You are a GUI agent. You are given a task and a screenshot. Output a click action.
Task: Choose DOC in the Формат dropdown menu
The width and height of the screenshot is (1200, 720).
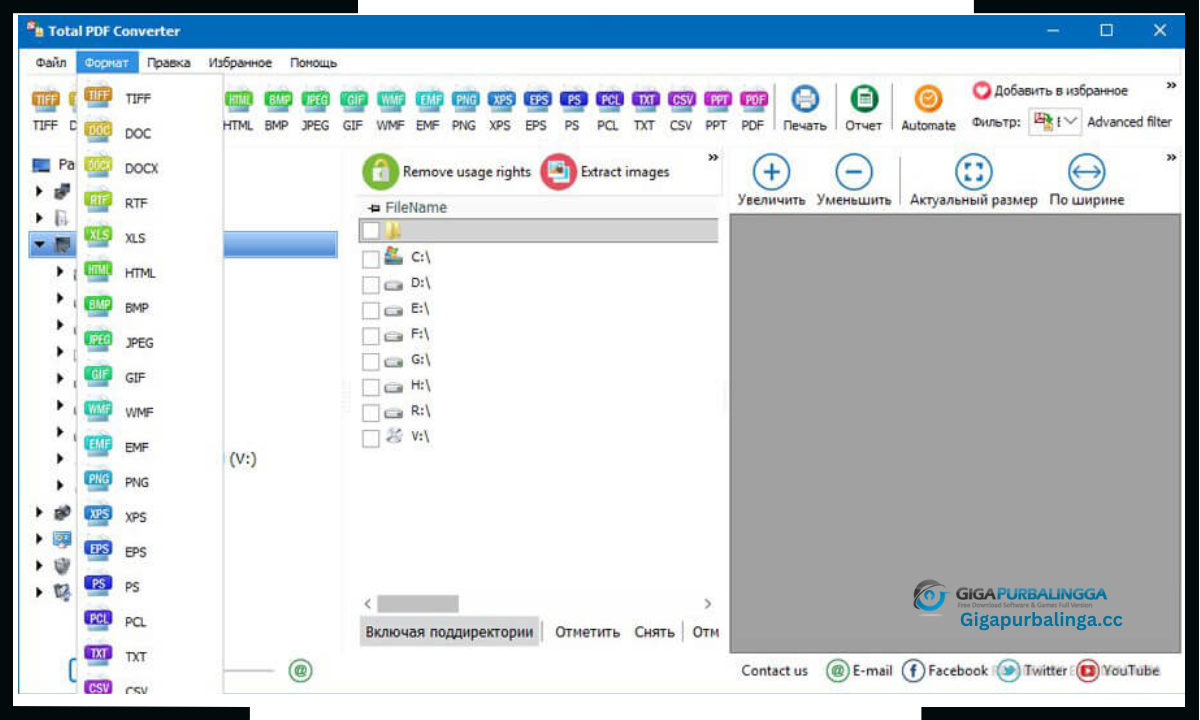coord(150,133)
